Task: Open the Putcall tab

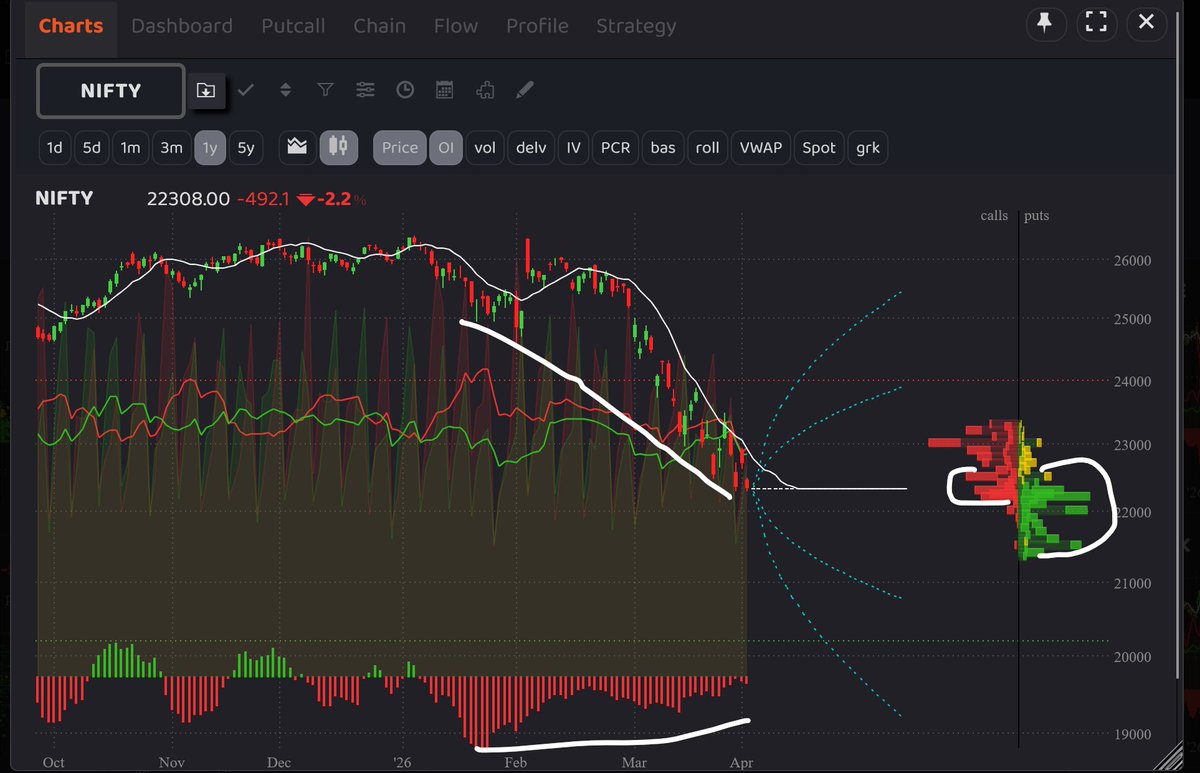Action: tap(293, 26)
